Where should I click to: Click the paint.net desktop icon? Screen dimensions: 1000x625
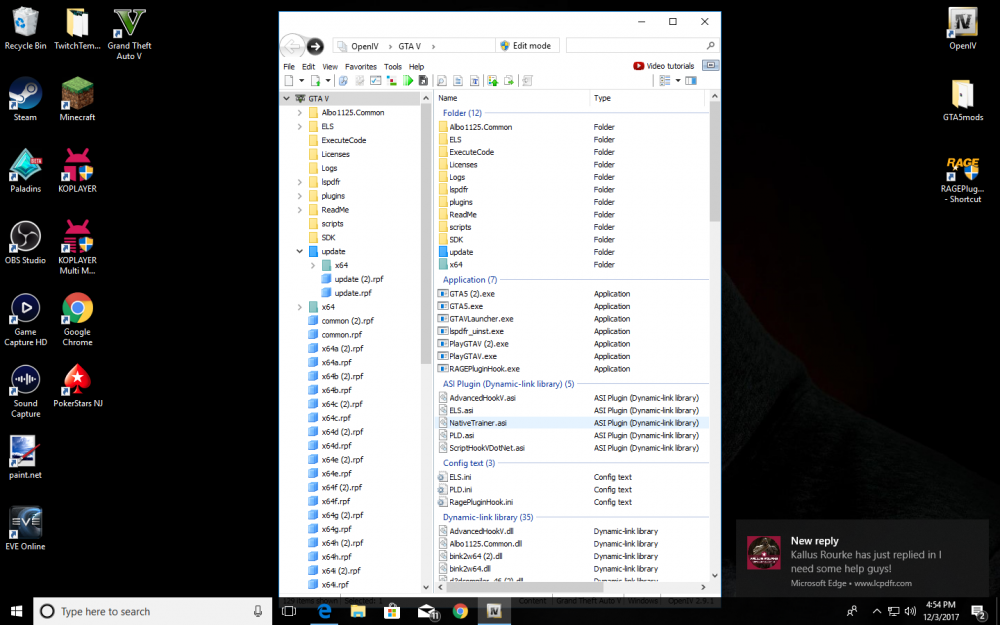pyautogui.click(x=25, y=457)
